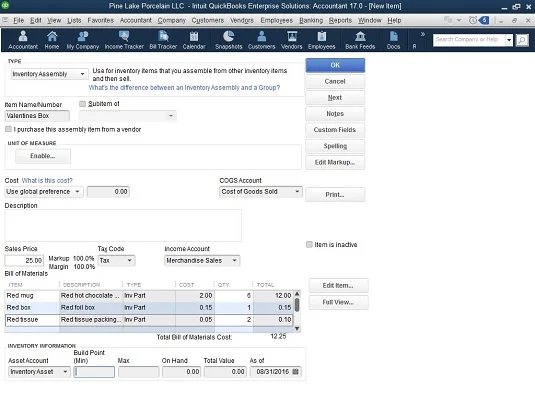
Task: Open the Reports menu
Action: 340,20
